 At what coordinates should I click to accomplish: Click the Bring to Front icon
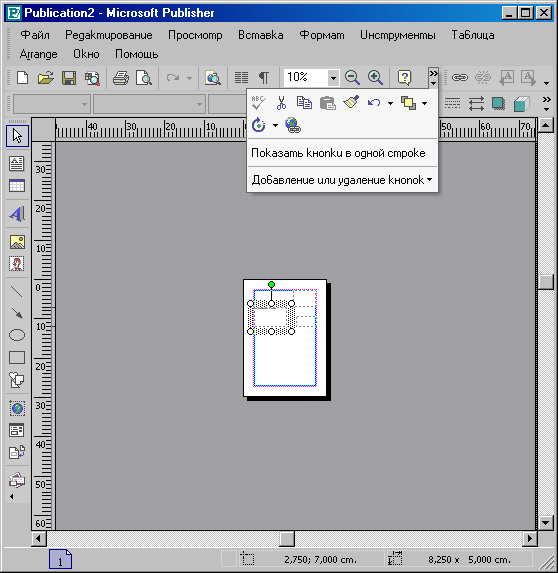click(x=408, y=103)
